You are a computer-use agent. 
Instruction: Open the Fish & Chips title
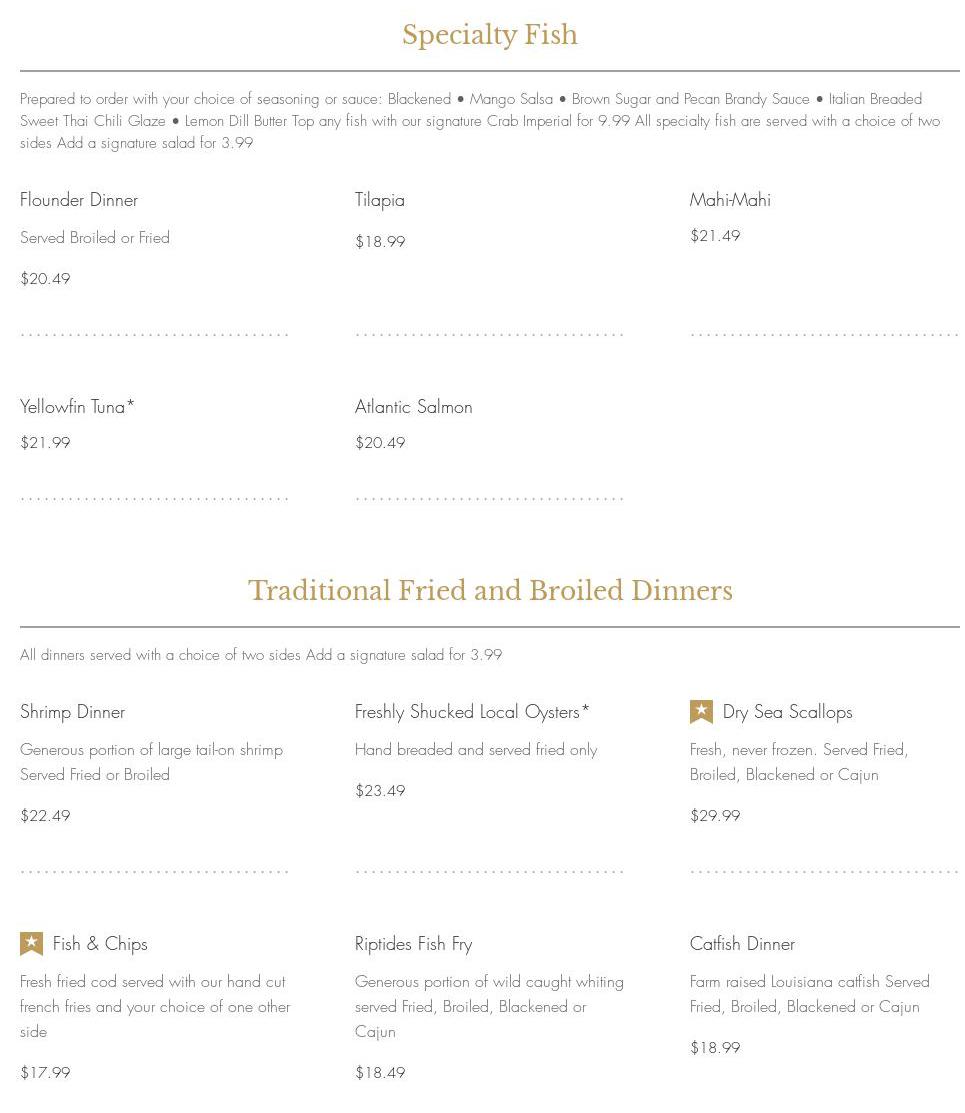pyautogui.click(x=100, y=944)
